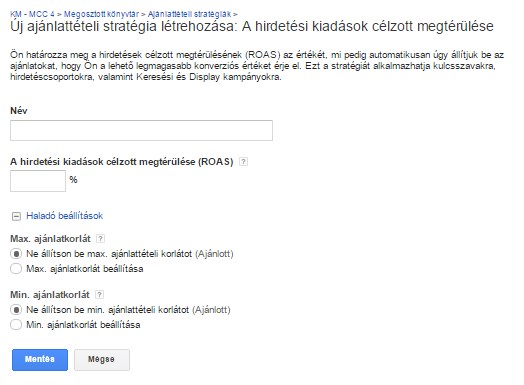Click the Min. ajánlatkorlát section label
Viewport: 524px width, 385px height.
(x=50, y=294)
